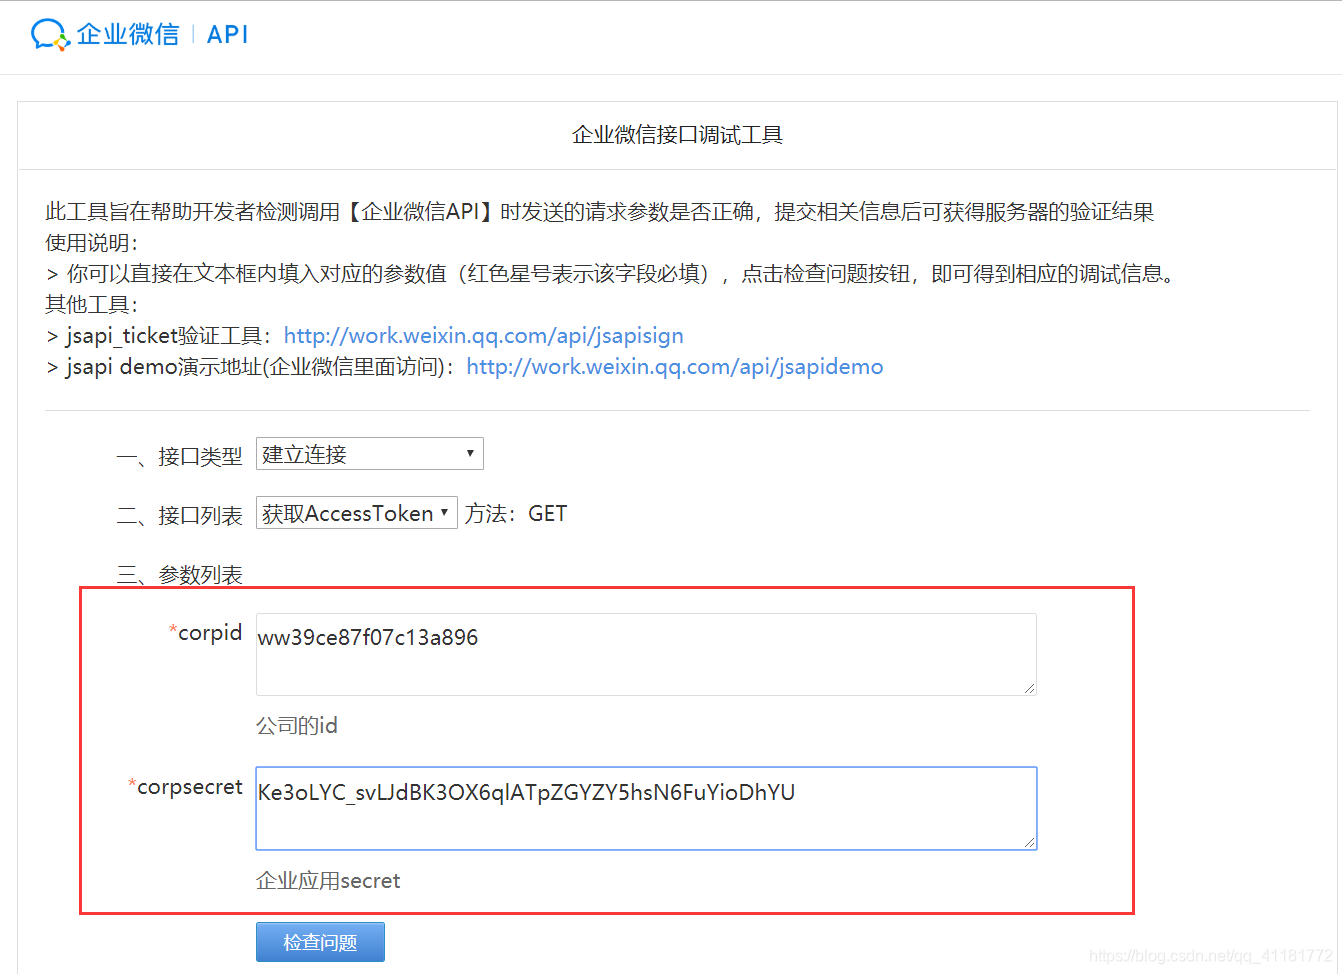Viewport: 1342px width, 974px height.
Task: Open the jsapisign verification tool link
Action: coord(484,336)
